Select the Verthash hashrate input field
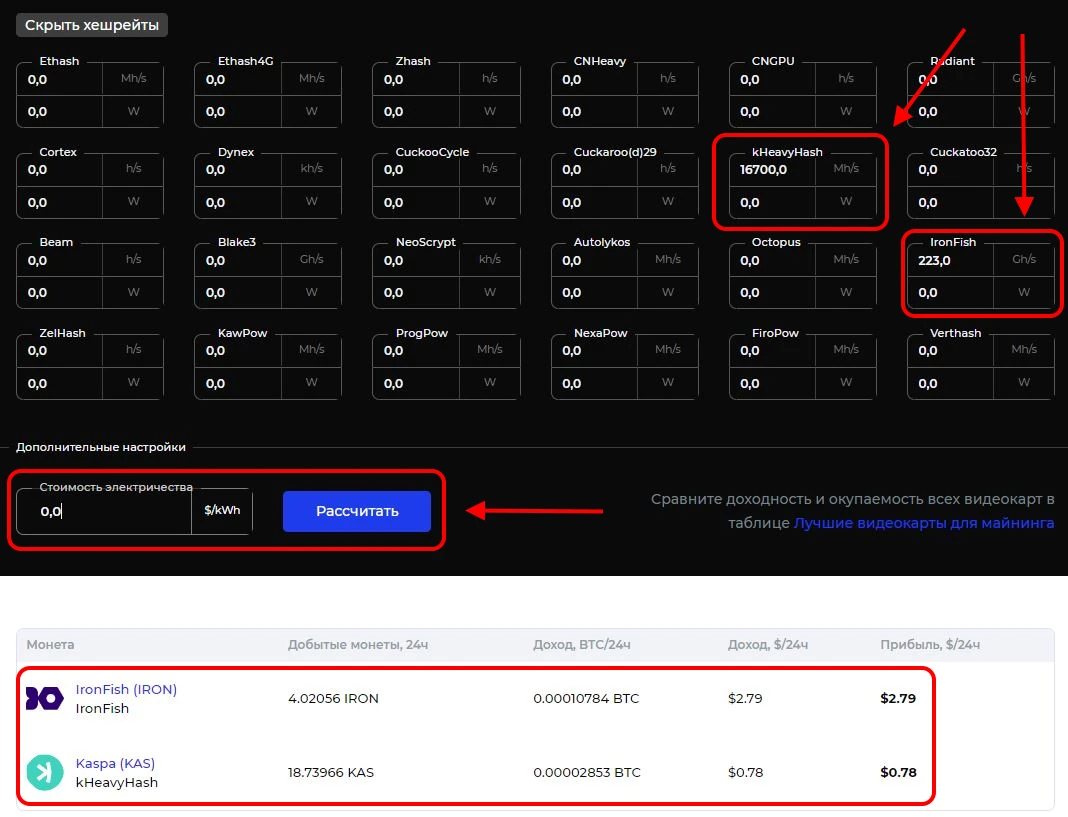The image size is (1068, 817). [x=950, y=351]
